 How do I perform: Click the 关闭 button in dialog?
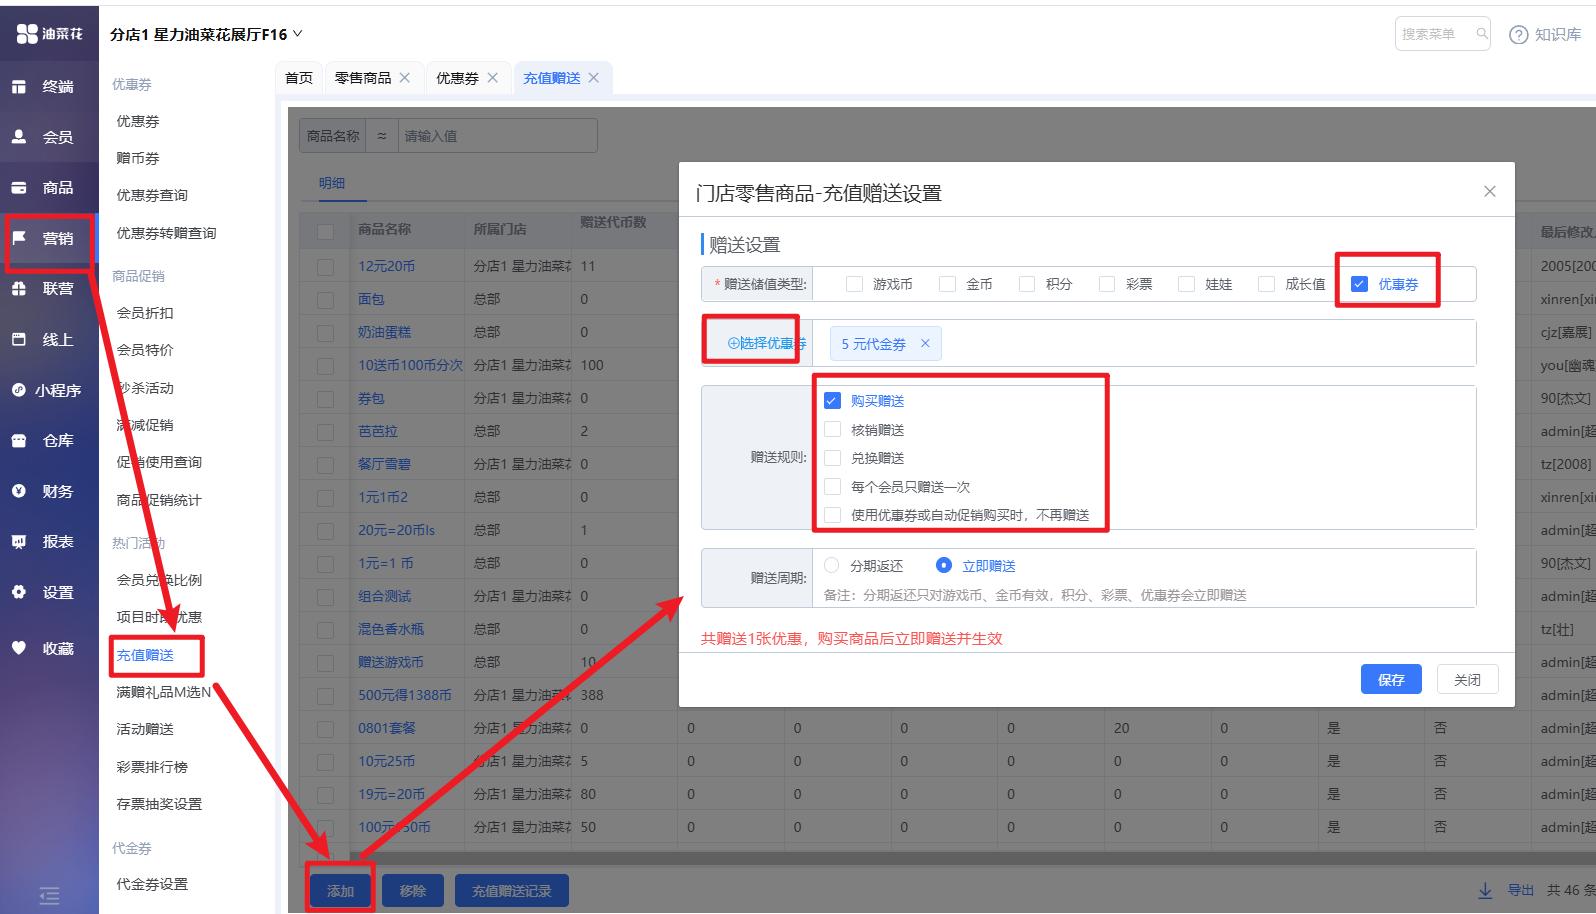pyautogui.click(x=1467, y=679)
